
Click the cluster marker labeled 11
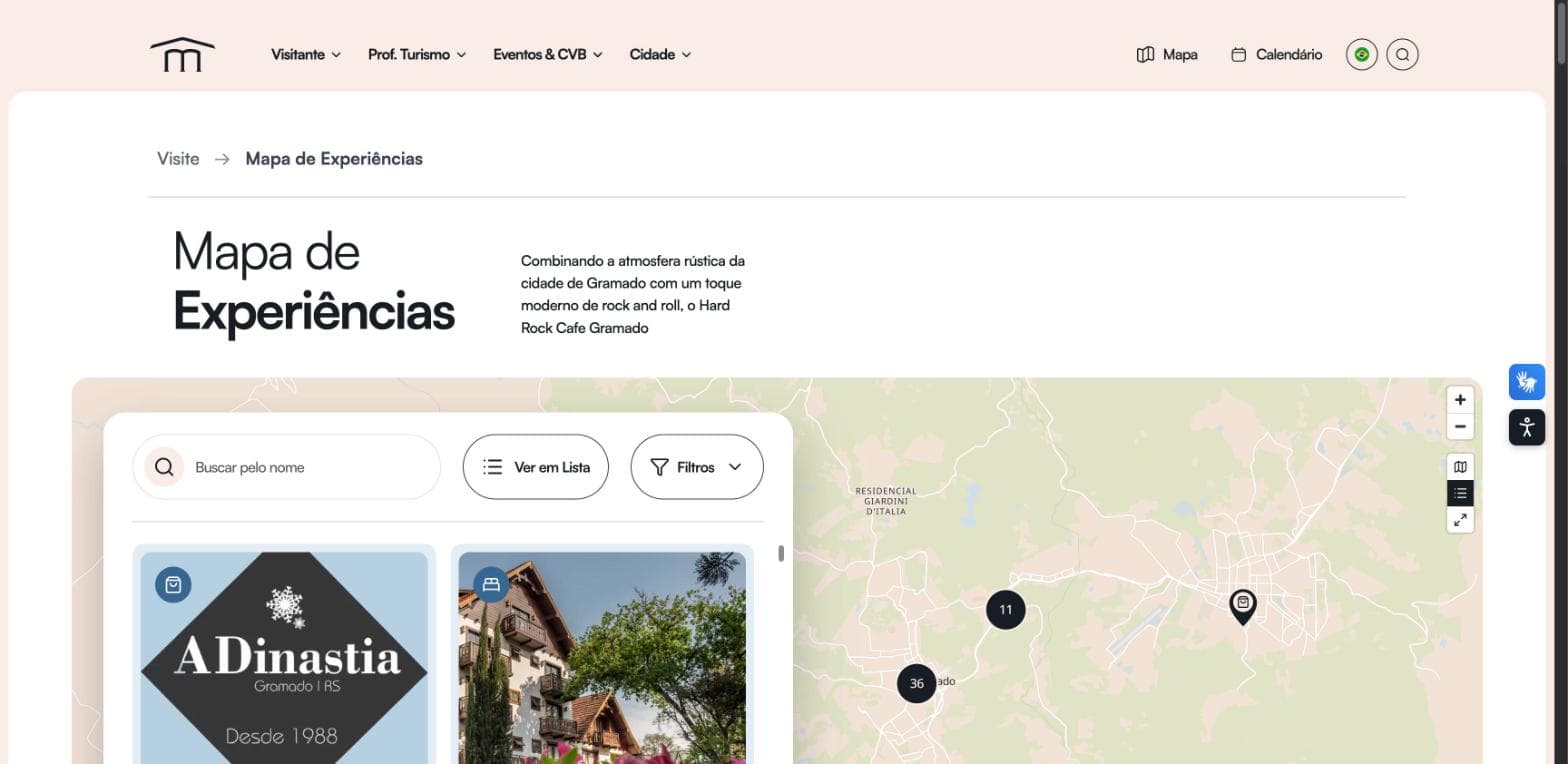tap(1005, 610)
